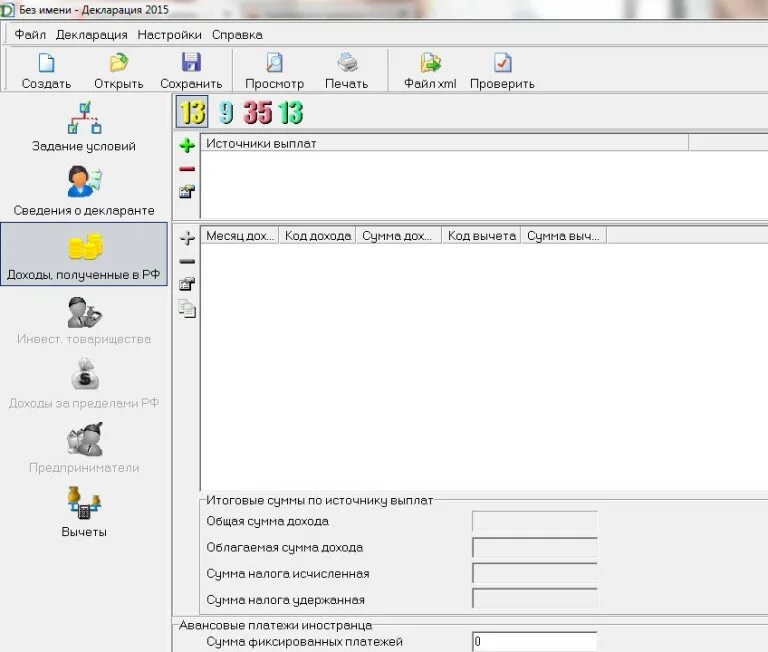Image resolution: width=768 pixels, height=652 pixels.
Task: Run the Проверить check
Action: tap(502, 71)
